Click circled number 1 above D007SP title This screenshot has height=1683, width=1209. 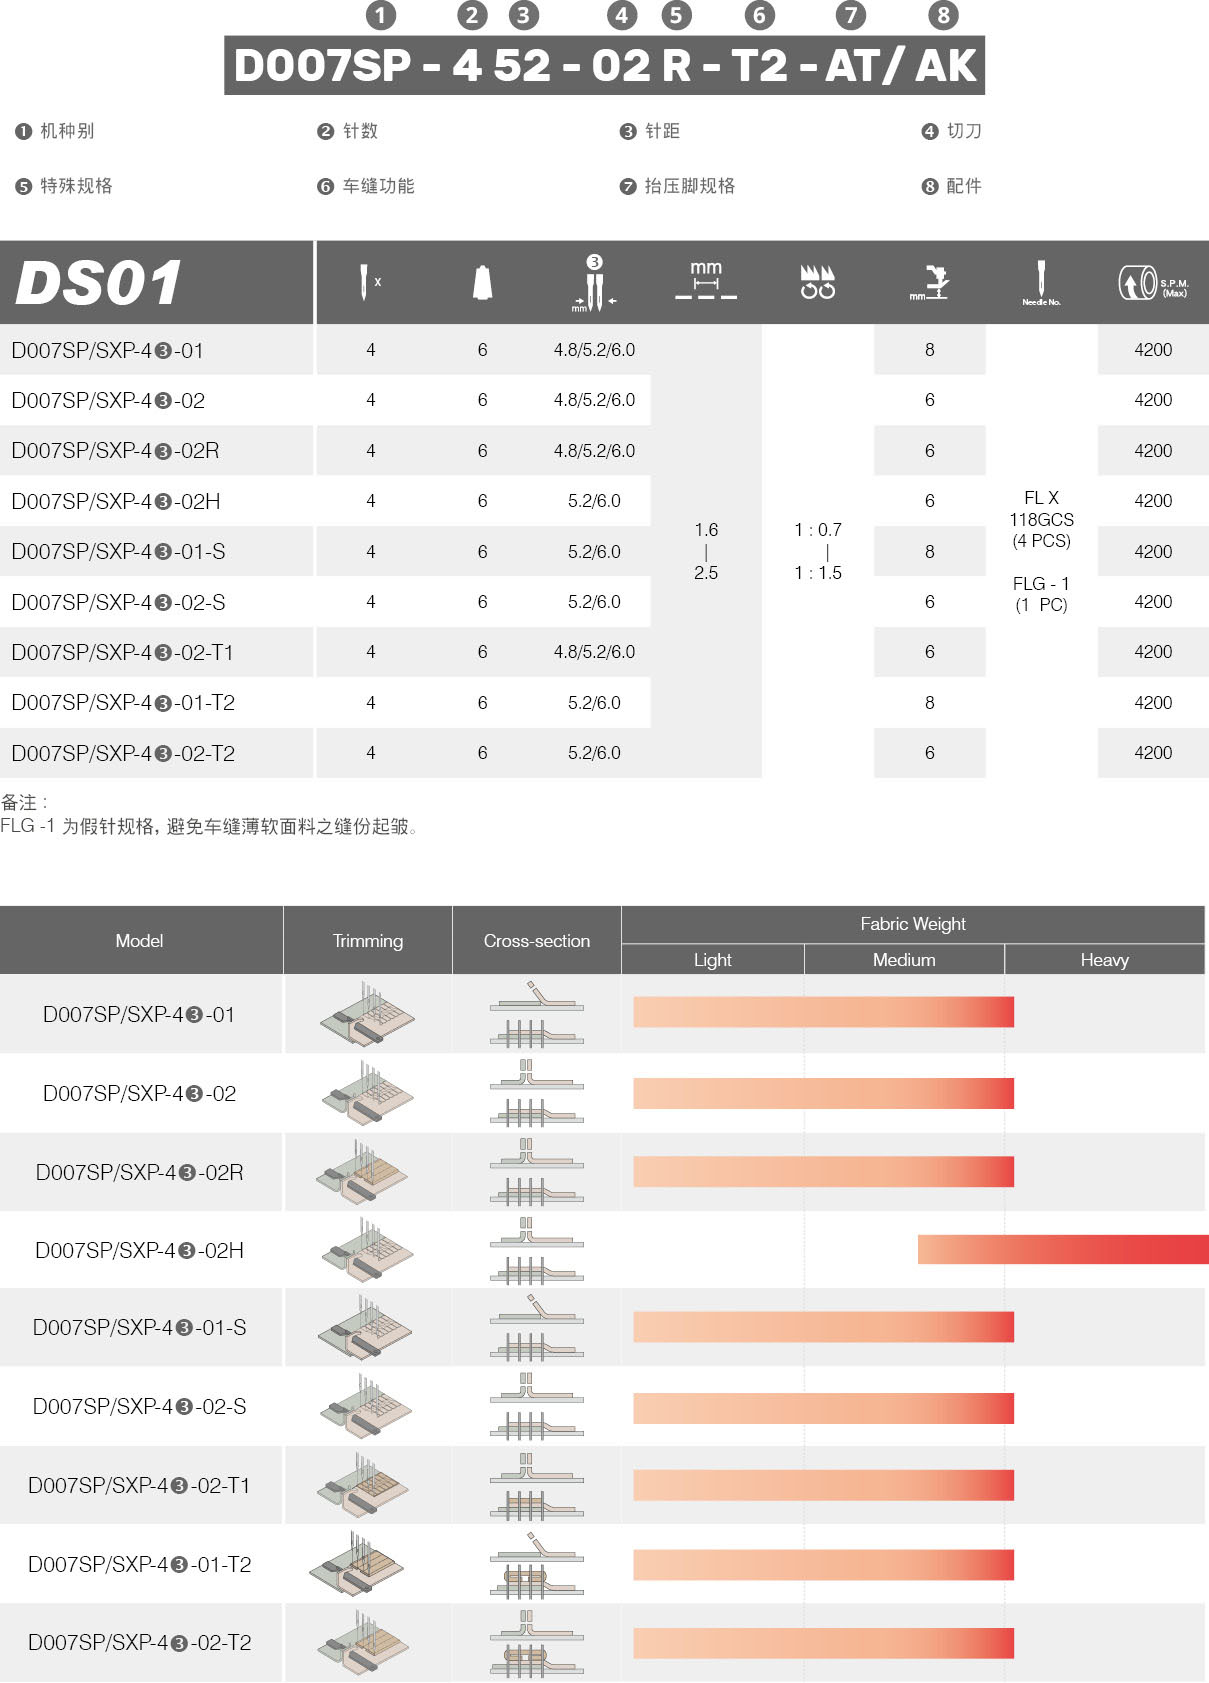pyautogui.click(x=381, y=15)
